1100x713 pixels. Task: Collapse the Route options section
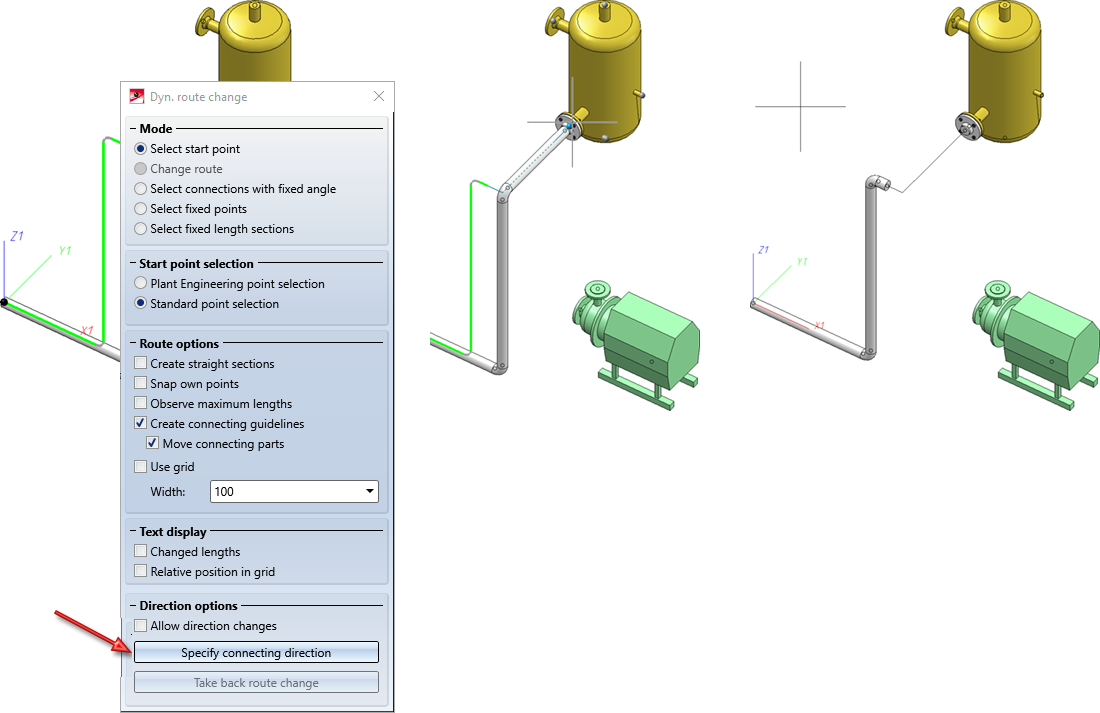133,344
